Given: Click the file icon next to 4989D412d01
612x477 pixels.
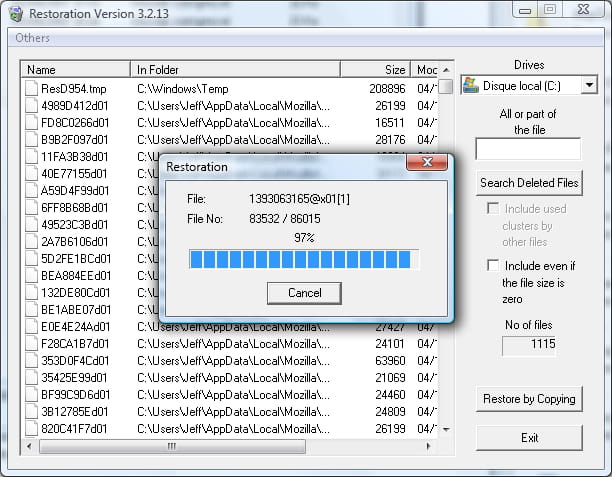Looking at the screenshot, I should tap(31, 106).
